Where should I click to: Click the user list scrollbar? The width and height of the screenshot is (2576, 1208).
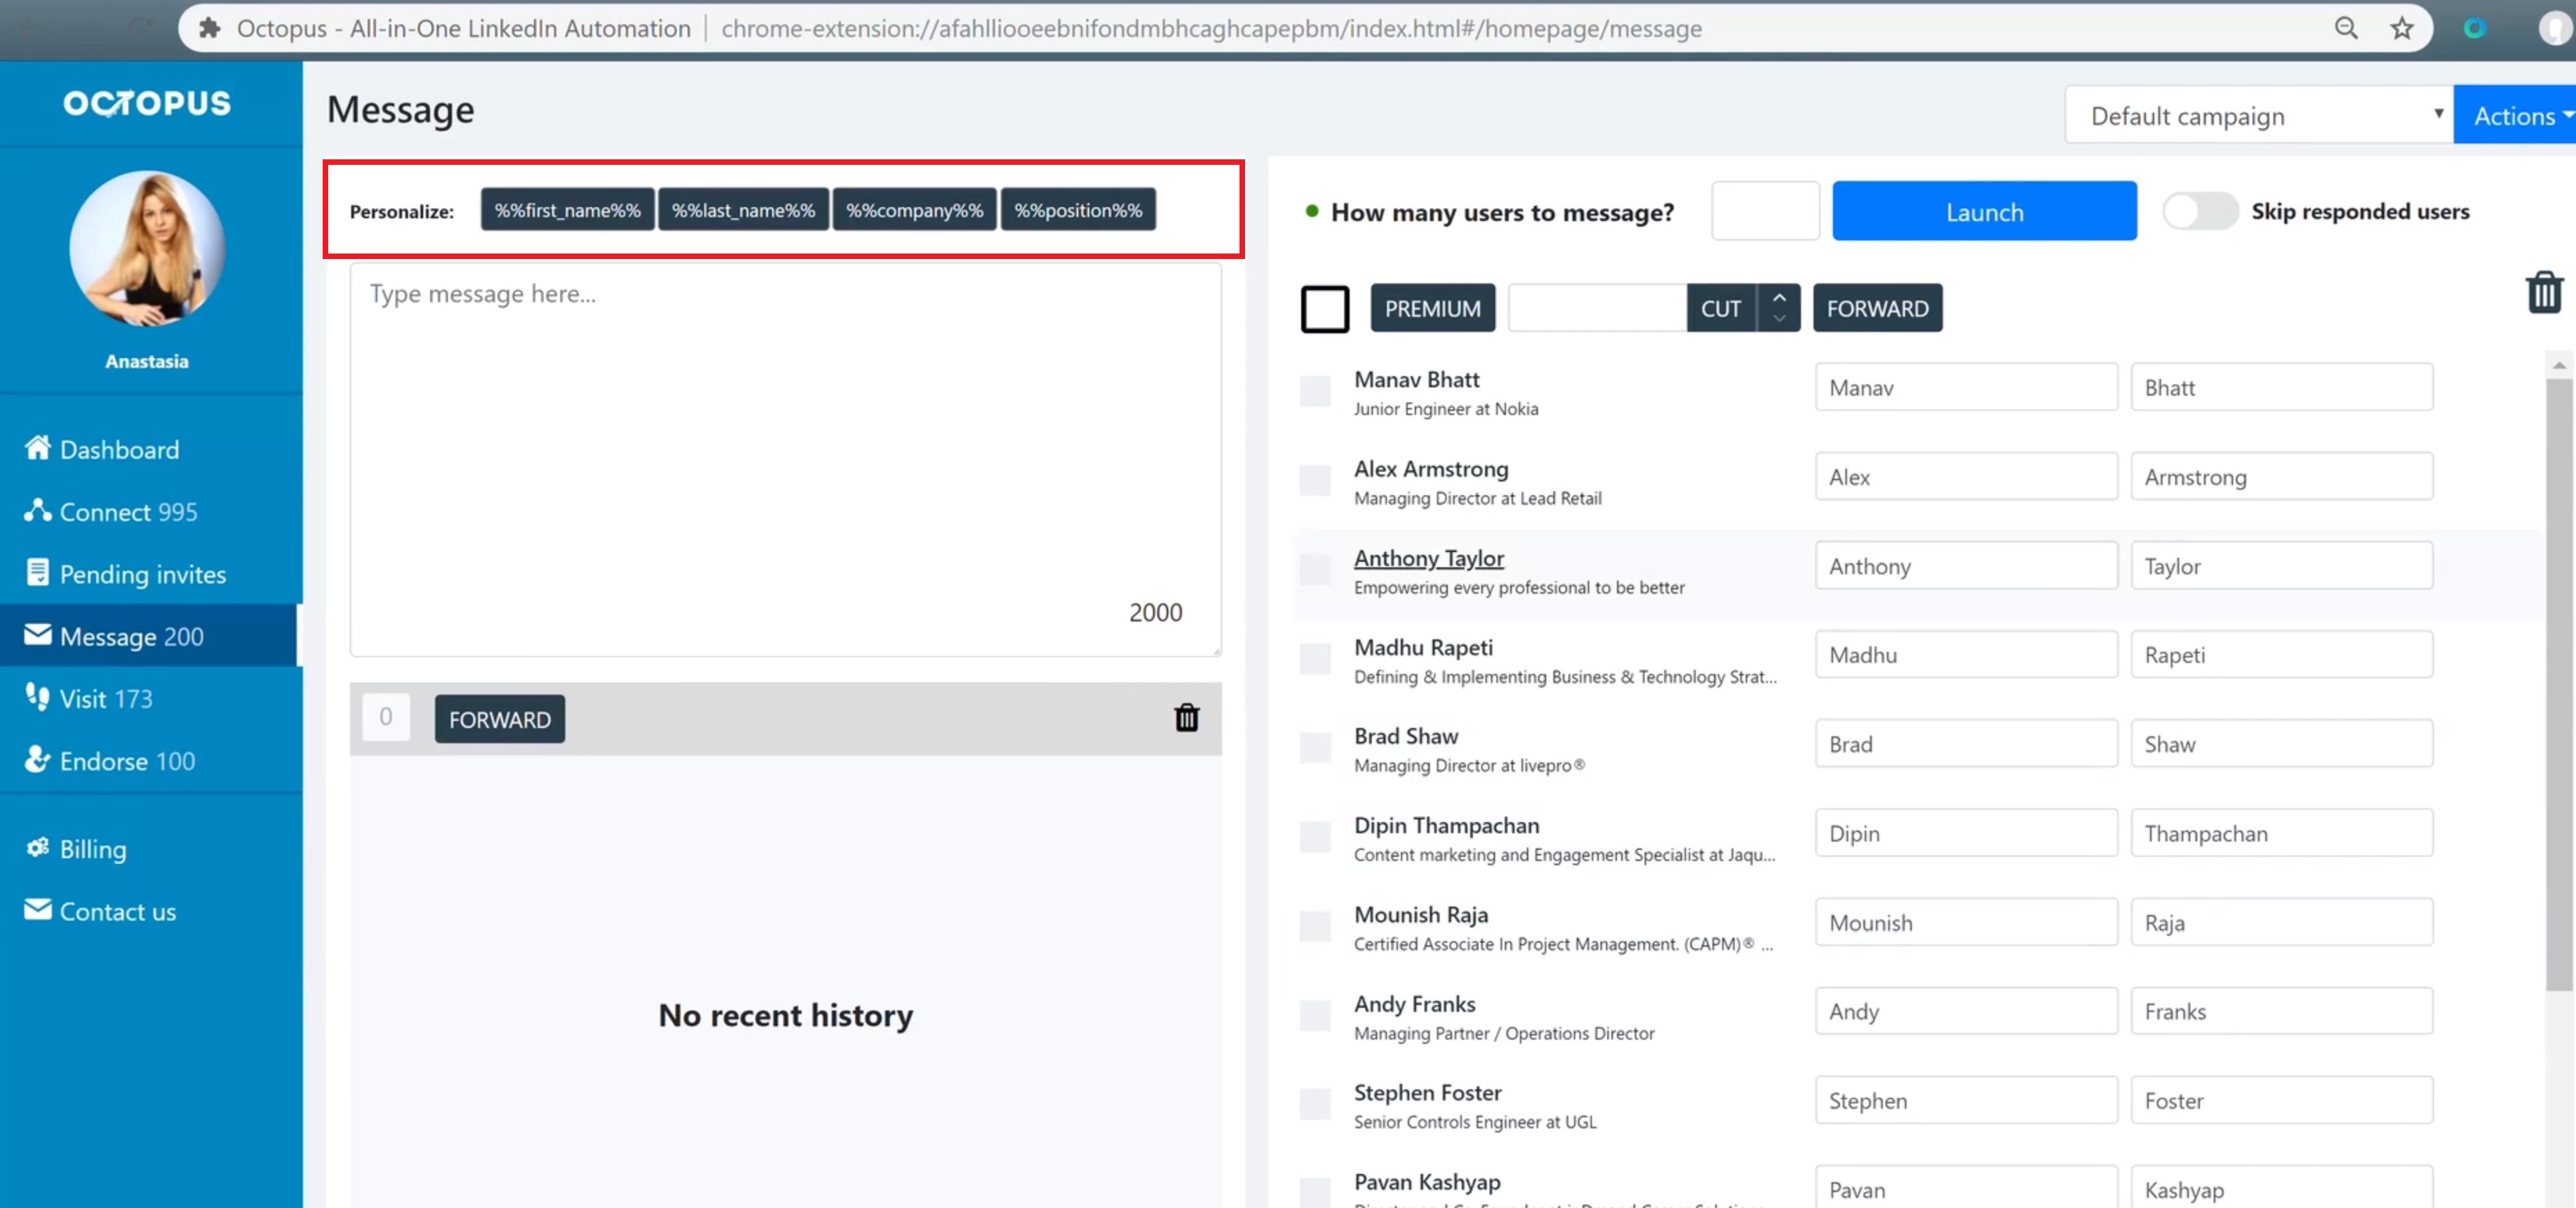point(2559,685)
